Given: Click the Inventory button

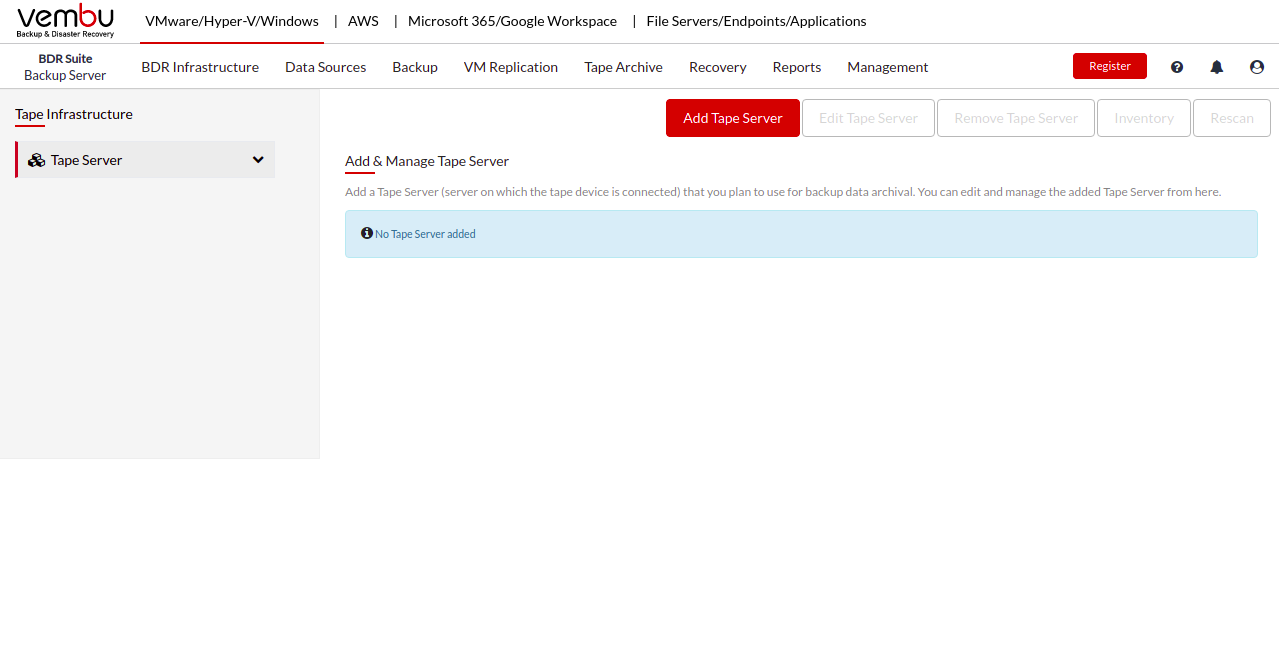Looking at the screenshot, I should click(x=1144, y=118).
